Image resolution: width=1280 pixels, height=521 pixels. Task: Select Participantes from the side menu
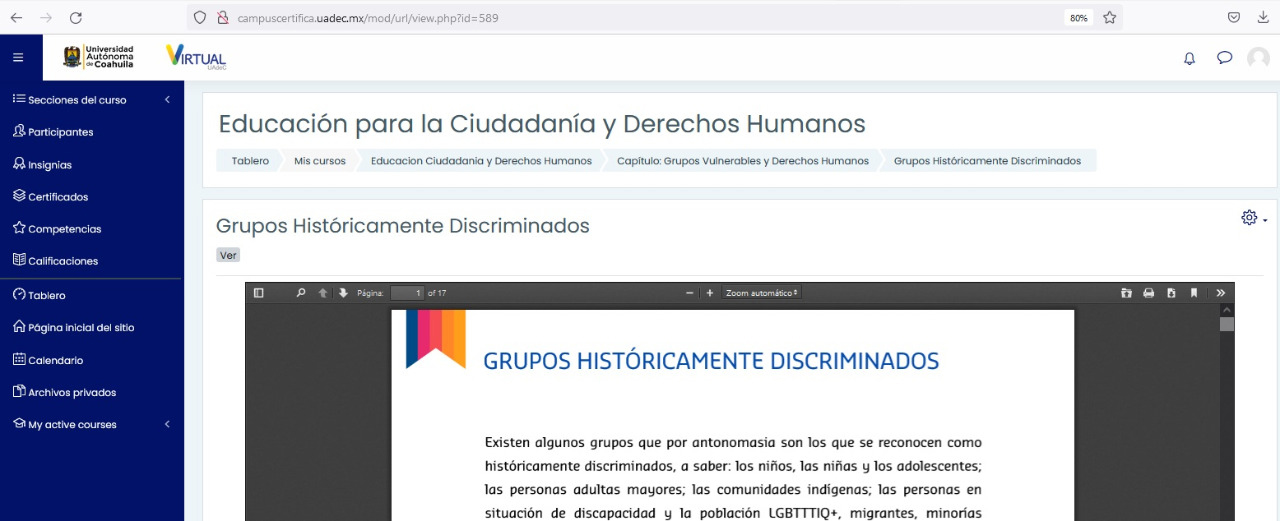coord(60,132)
